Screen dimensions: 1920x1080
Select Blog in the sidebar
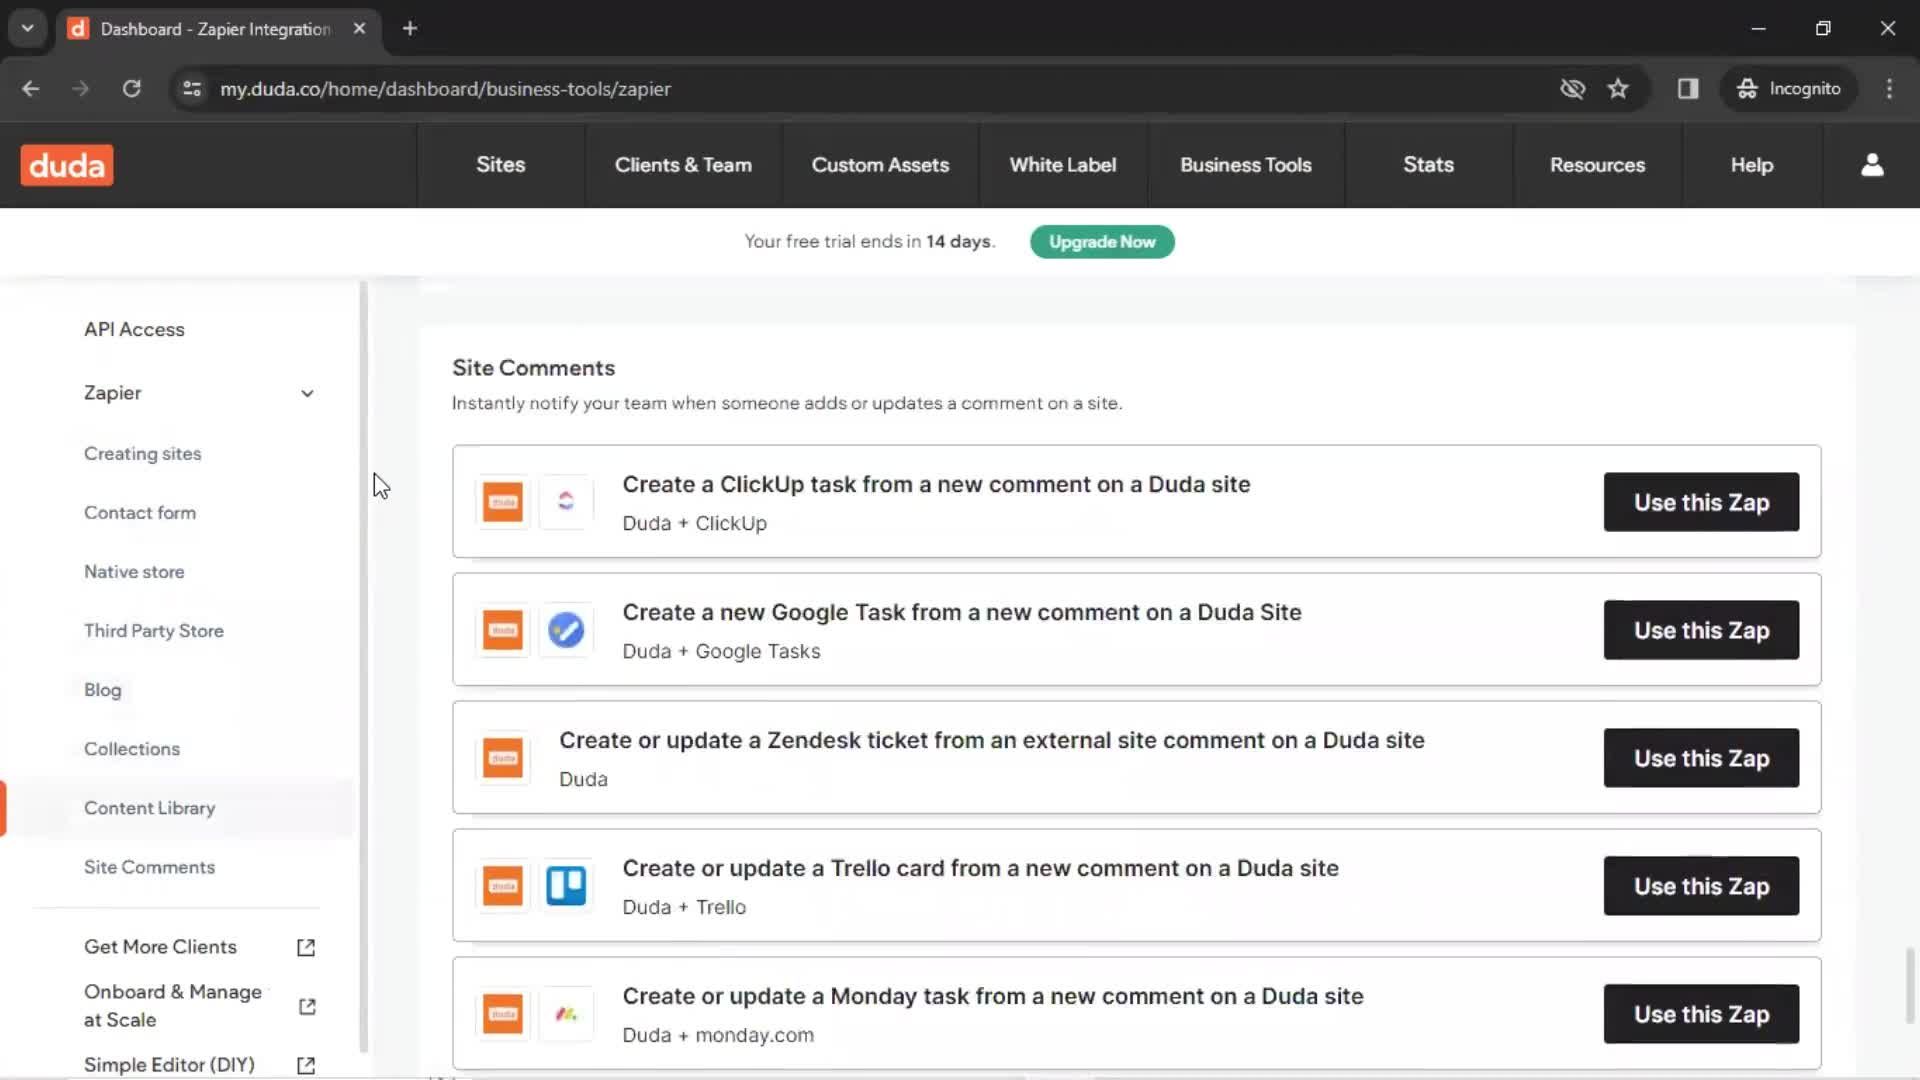click(103, 689)
